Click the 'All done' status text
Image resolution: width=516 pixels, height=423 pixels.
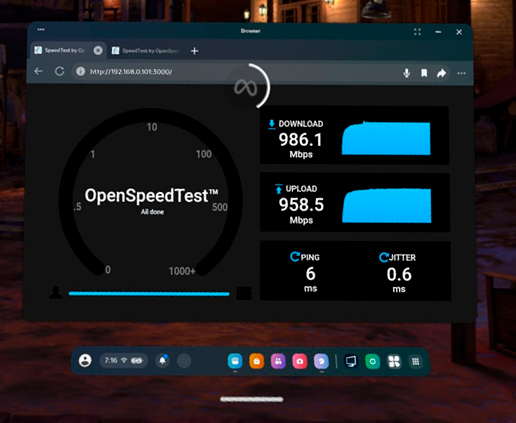coord(152,212)
